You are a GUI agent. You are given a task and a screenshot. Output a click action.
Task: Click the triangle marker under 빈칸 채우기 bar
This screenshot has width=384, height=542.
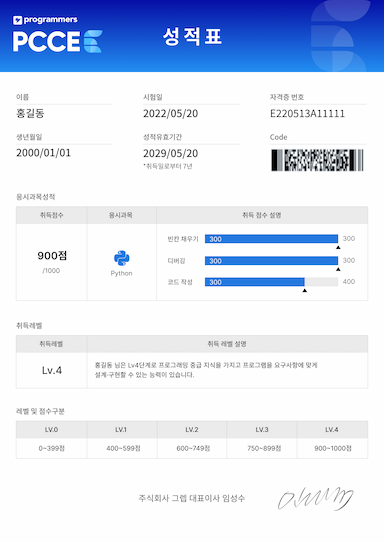pos(338,247)
